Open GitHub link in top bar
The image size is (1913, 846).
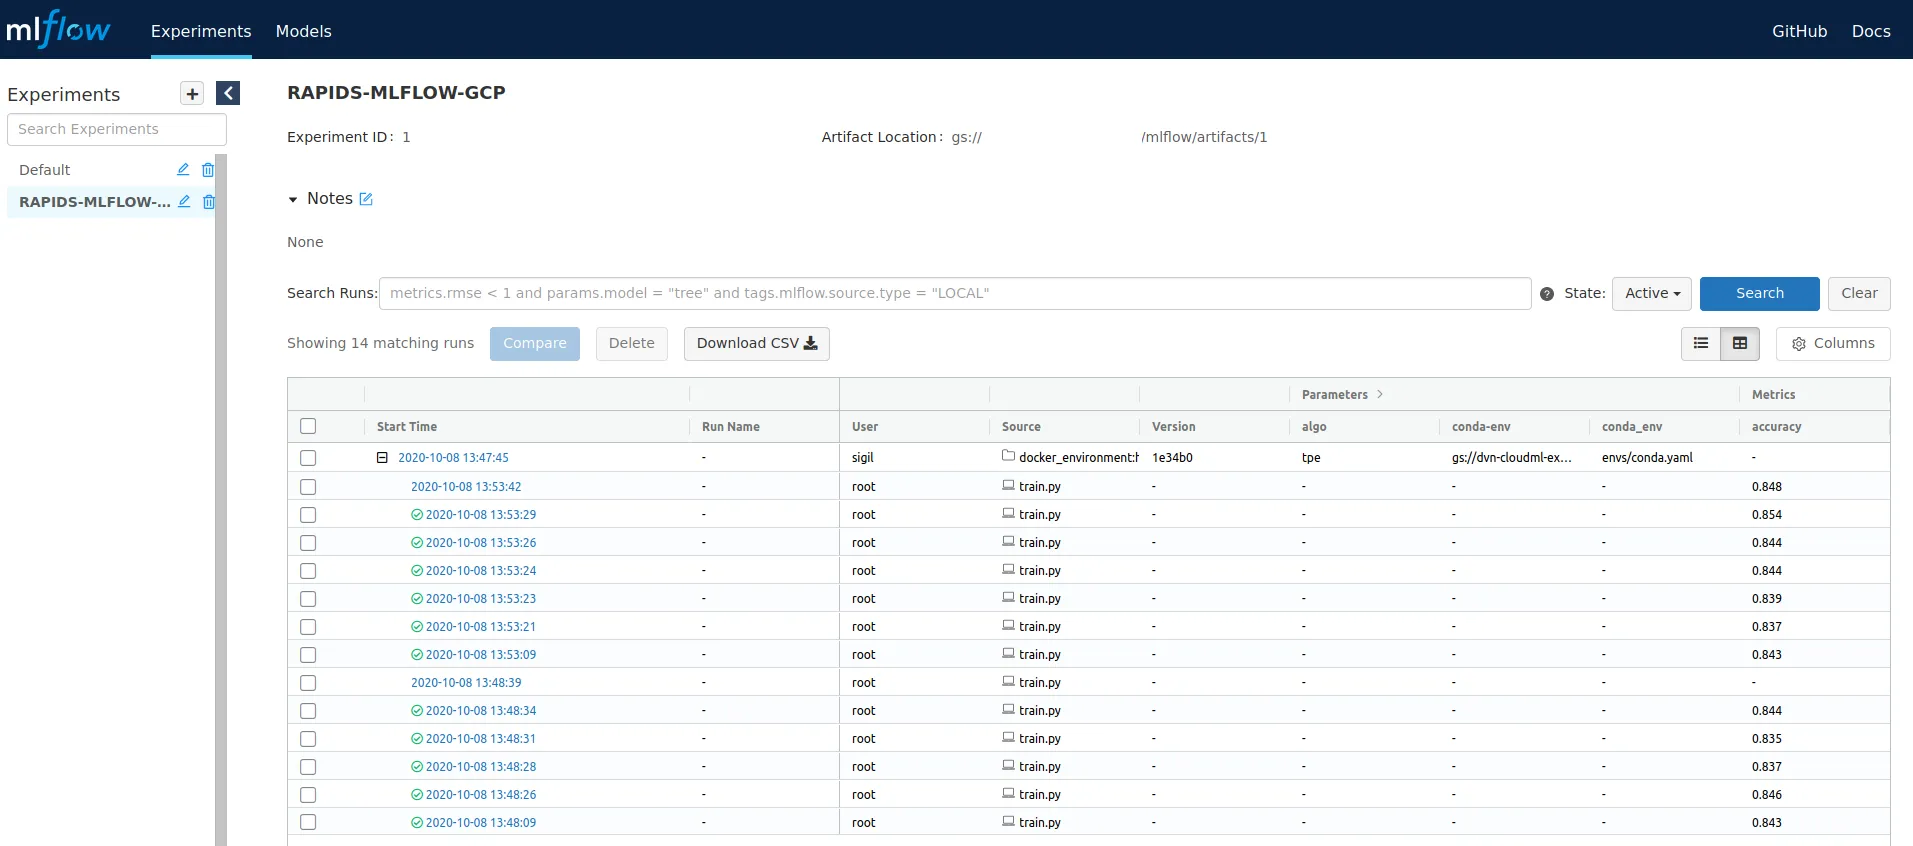pos(1799,31)
